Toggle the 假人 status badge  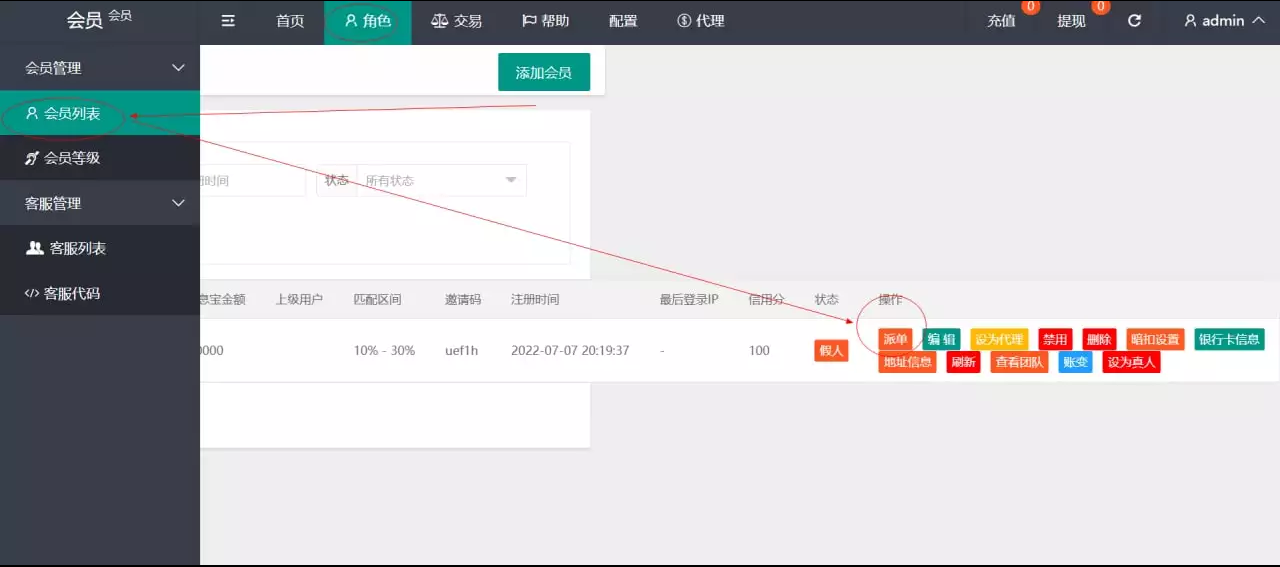coord(831,350)
